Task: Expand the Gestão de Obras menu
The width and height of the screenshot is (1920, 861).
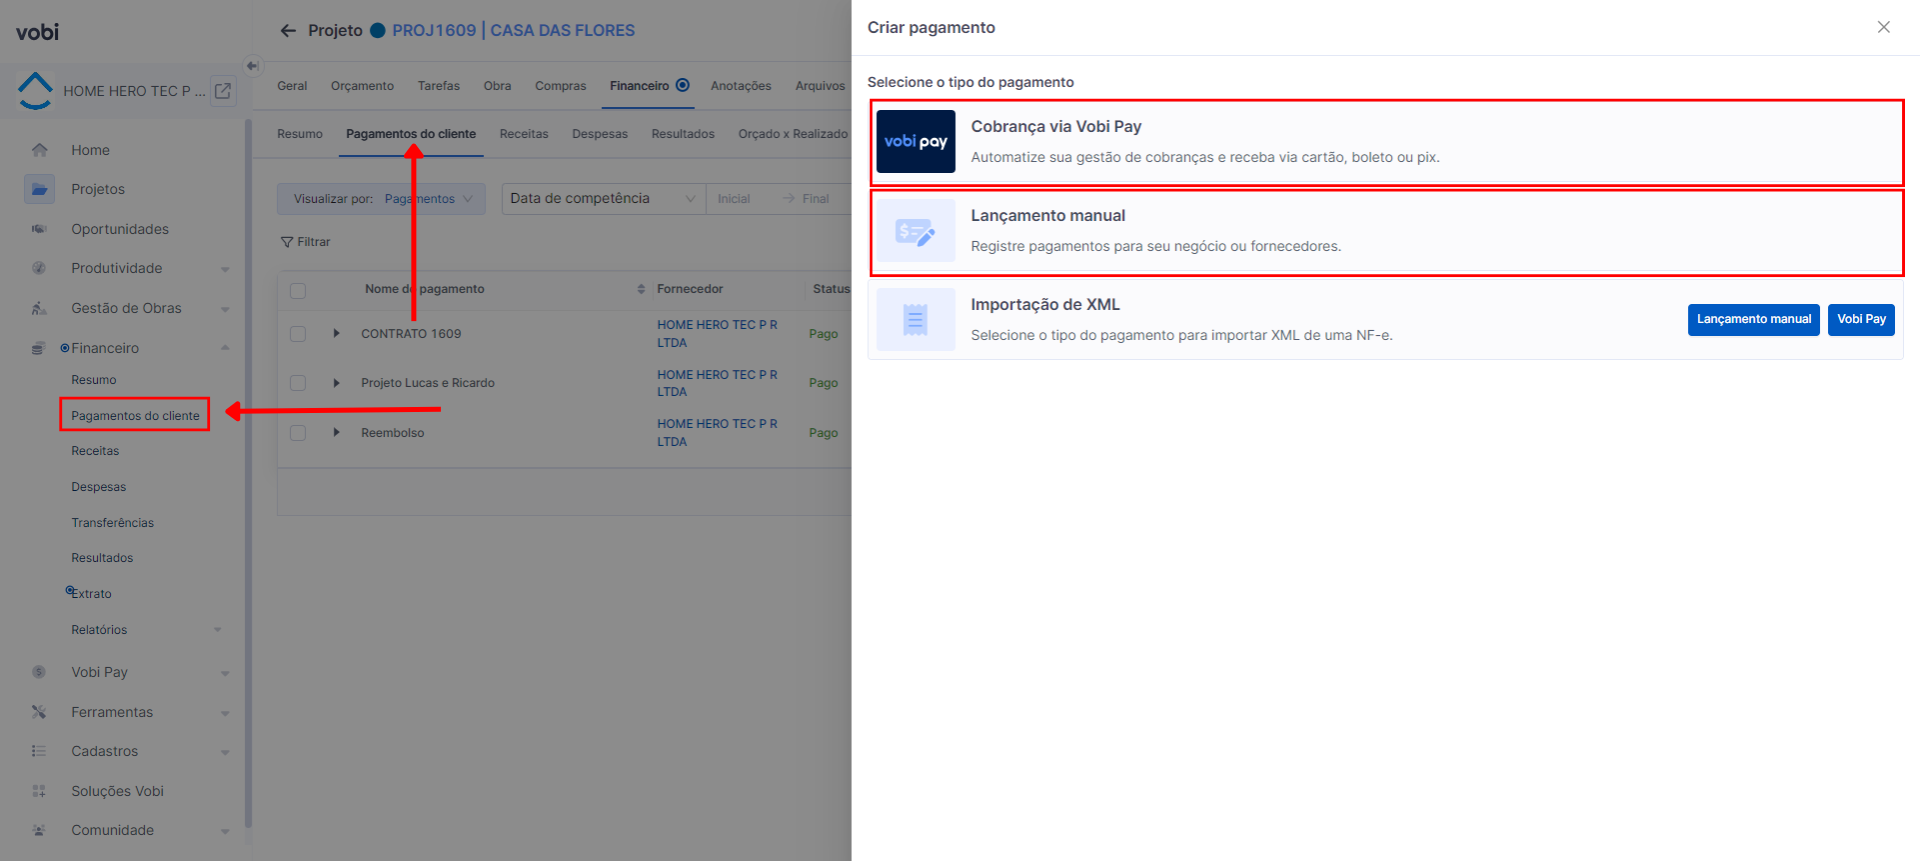Action: pyautogui.click(x=225, y=309)
